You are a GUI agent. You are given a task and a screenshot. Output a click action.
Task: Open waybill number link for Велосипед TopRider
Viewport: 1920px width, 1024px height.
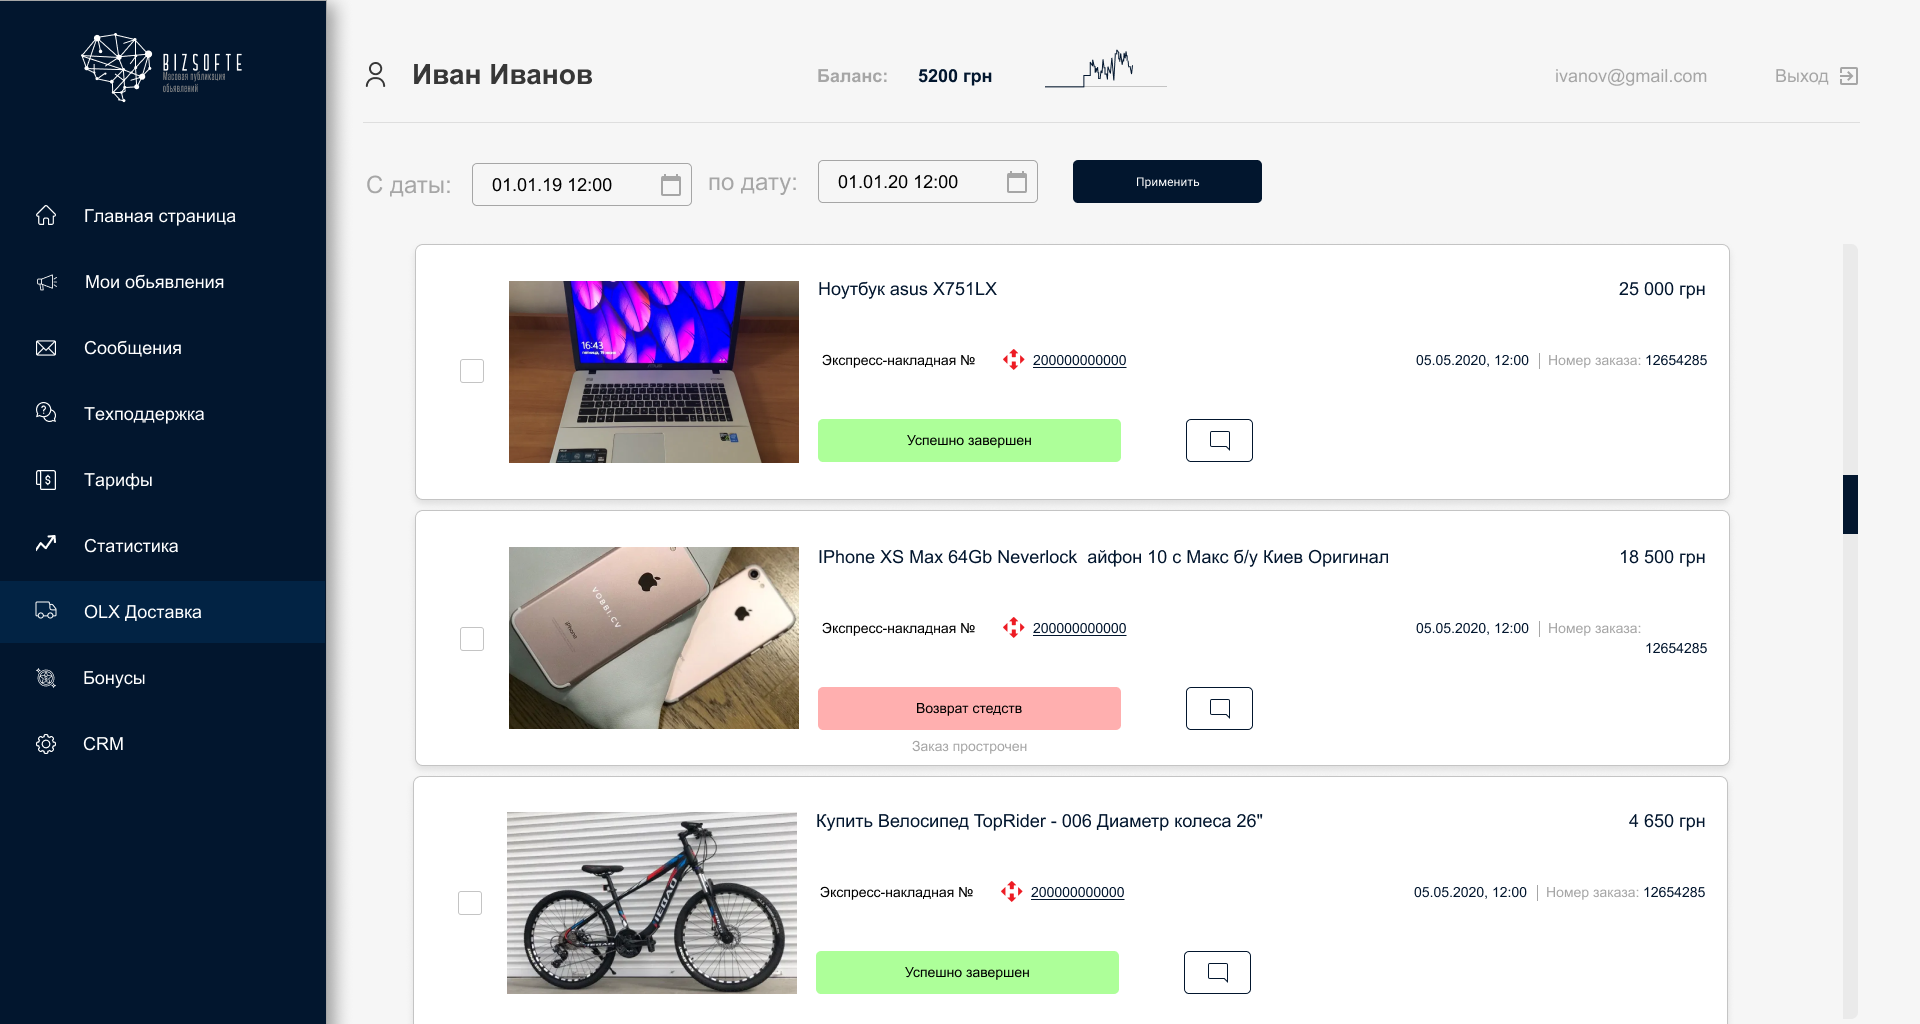pos(1077,892)
